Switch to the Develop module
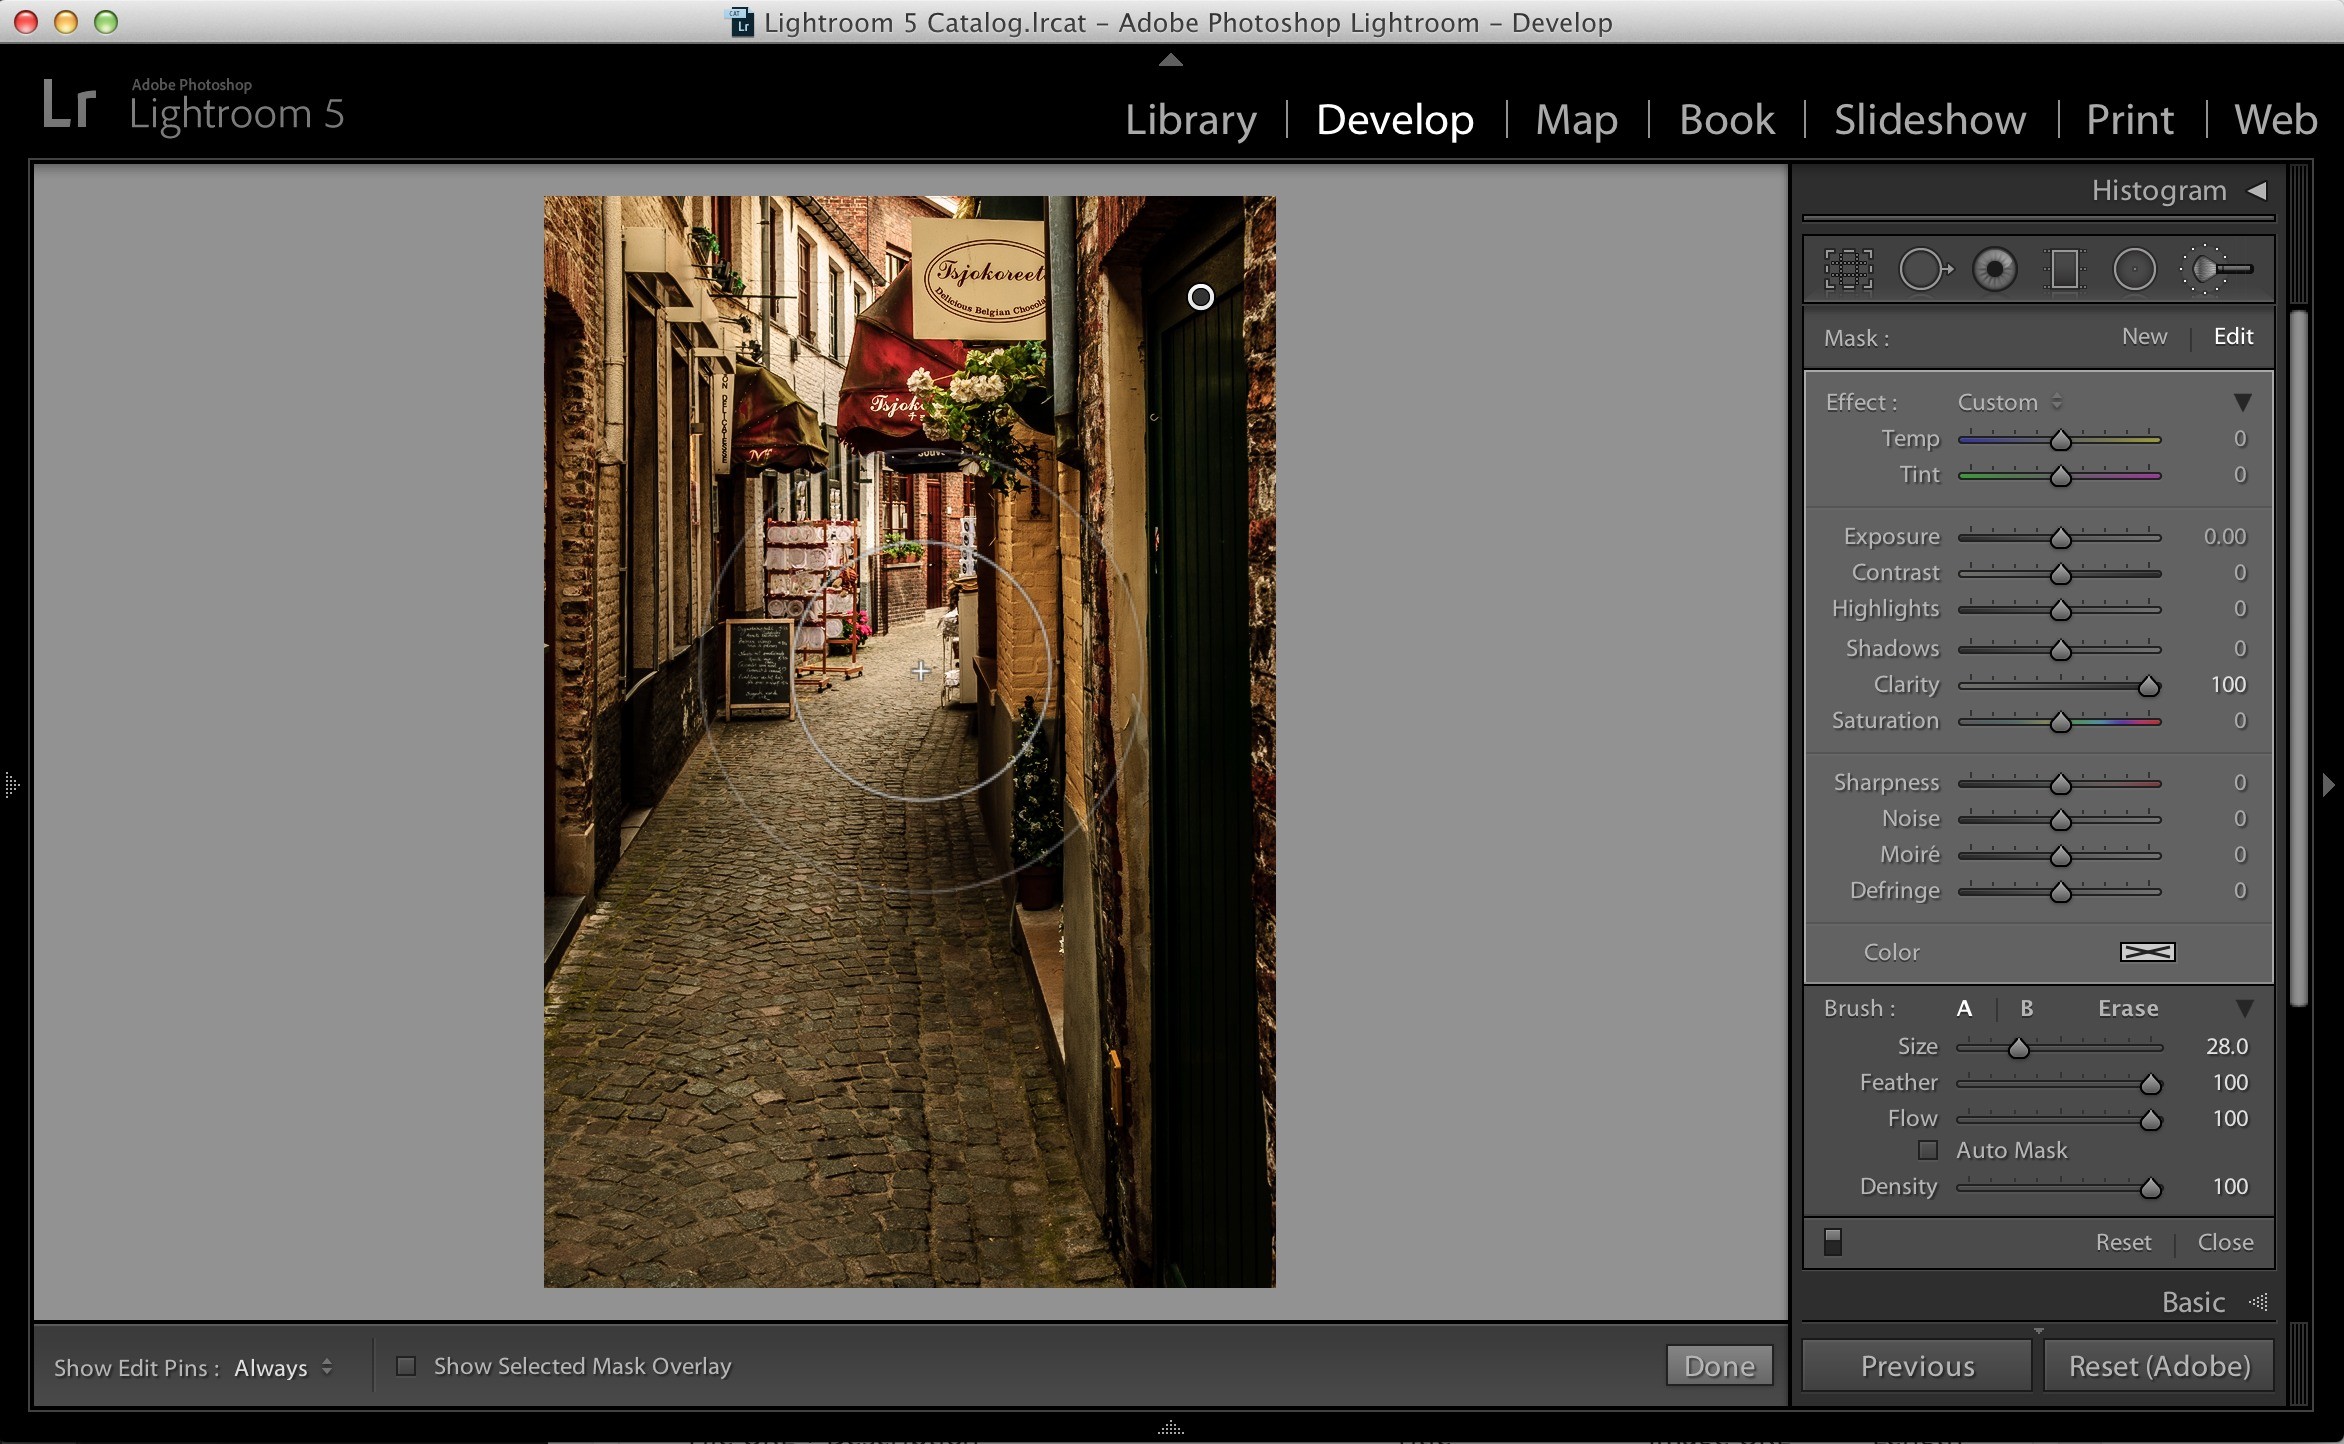The height and width of the screenshot is (1444, 2344). [1394, 120]
